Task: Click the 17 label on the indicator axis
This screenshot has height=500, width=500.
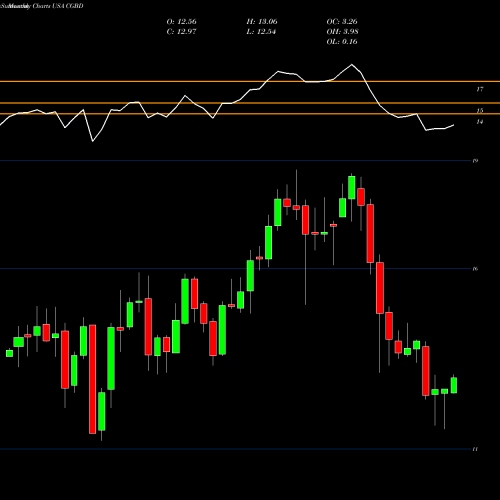Action: click(x=479, y=89)
